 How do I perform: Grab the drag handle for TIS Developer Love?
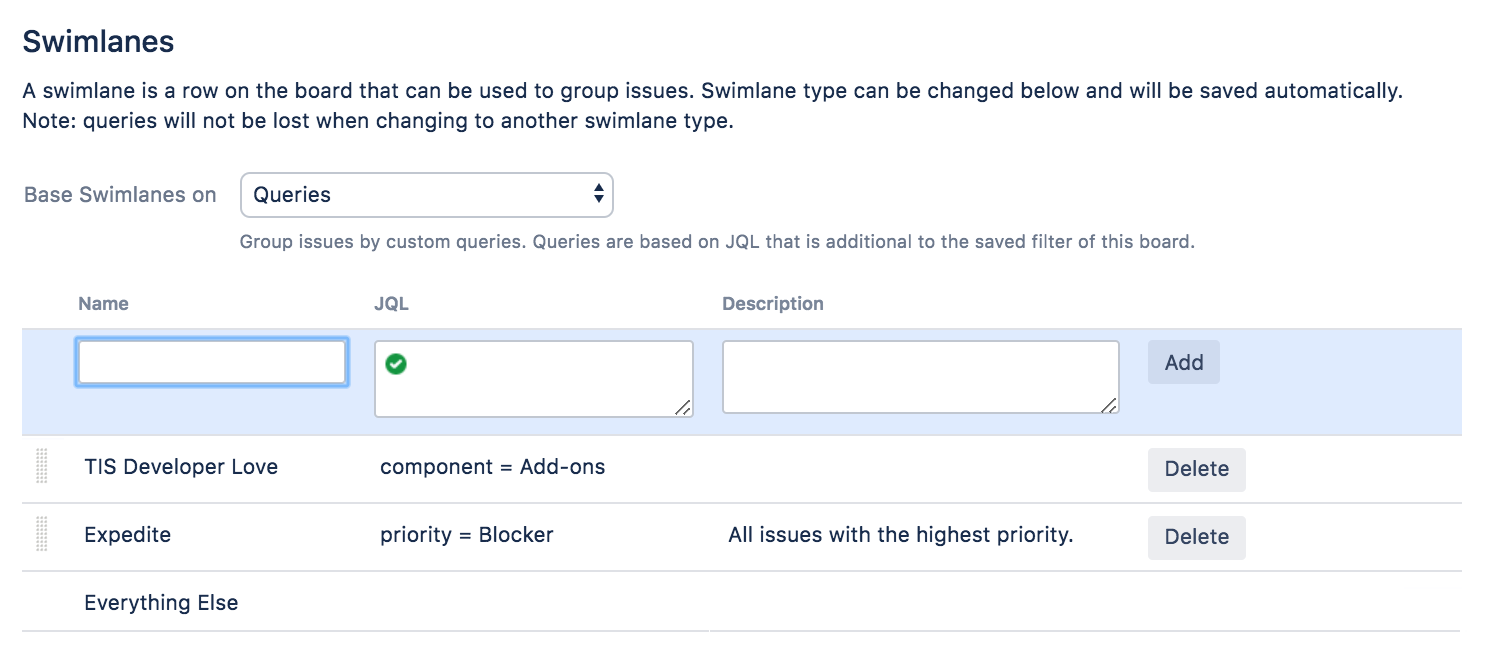click(42, 467)
